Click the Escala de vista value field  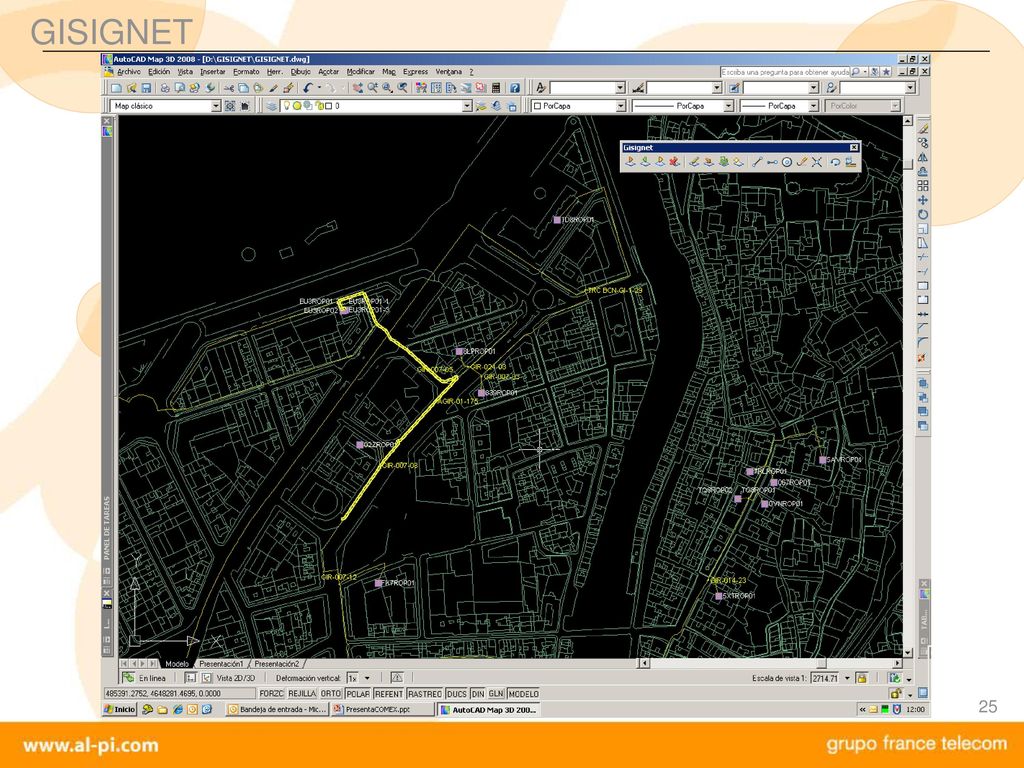825,679
